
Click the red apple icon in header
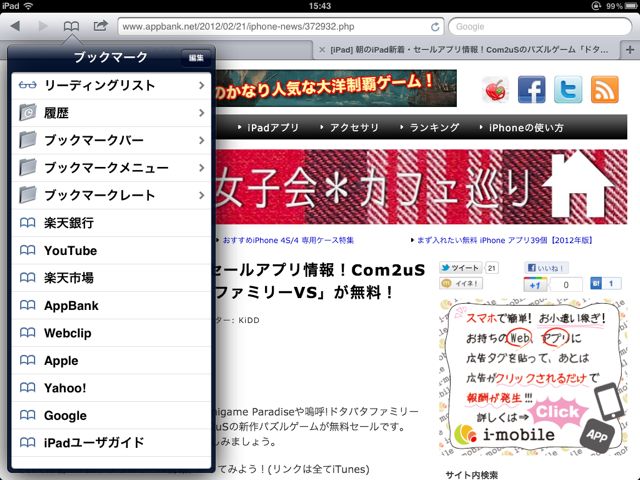pos(496,89)
